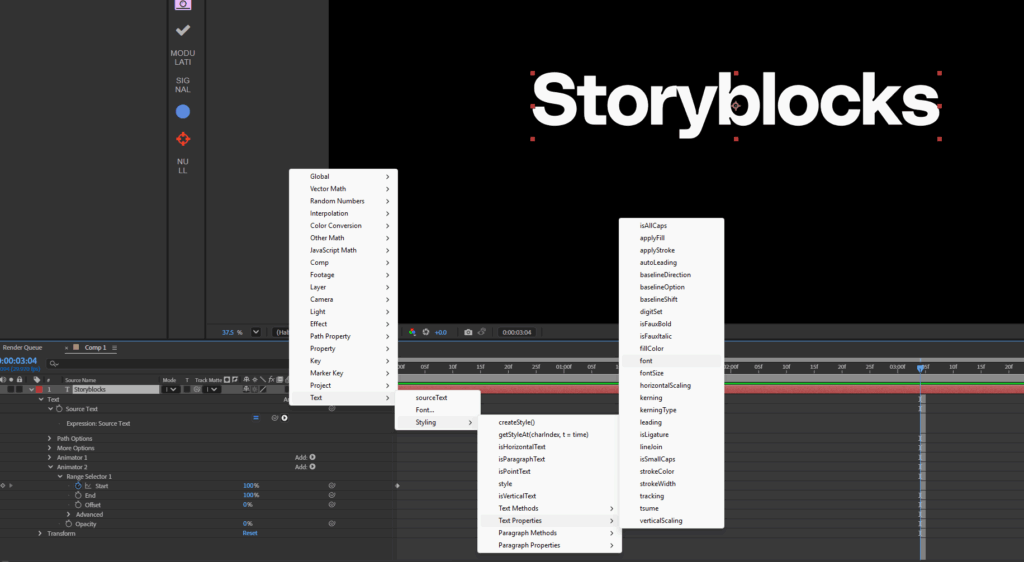Click the add keyframe diamond left of Start

pos(3,486)
